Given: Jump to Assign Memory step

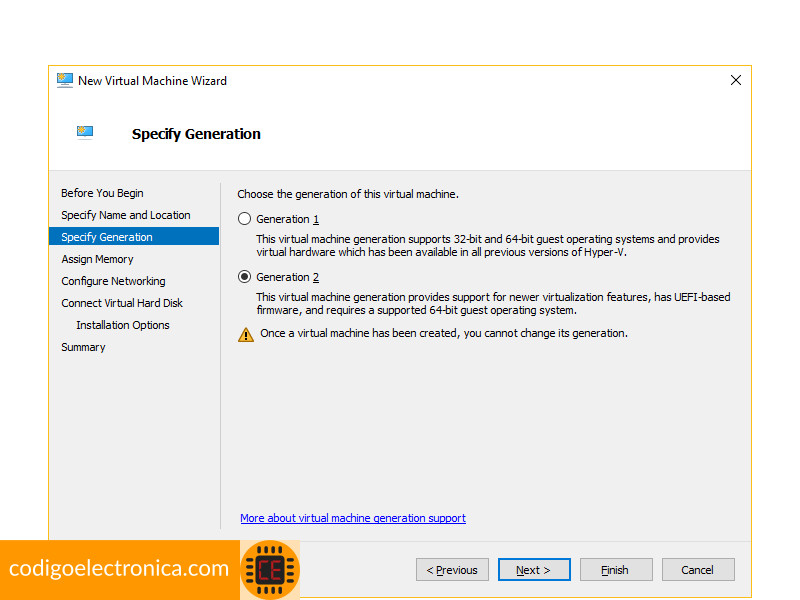Looking at the screenshot, I should coord(97,259).
